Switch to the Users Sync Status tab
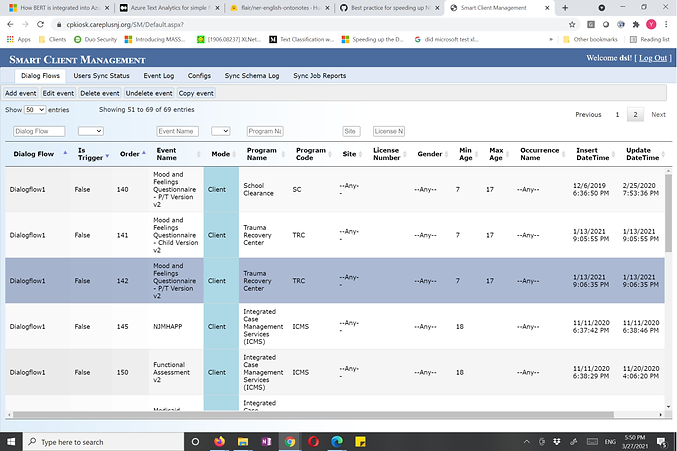The width and height of the screenshot is (677, 451). [x=101, y=75]
